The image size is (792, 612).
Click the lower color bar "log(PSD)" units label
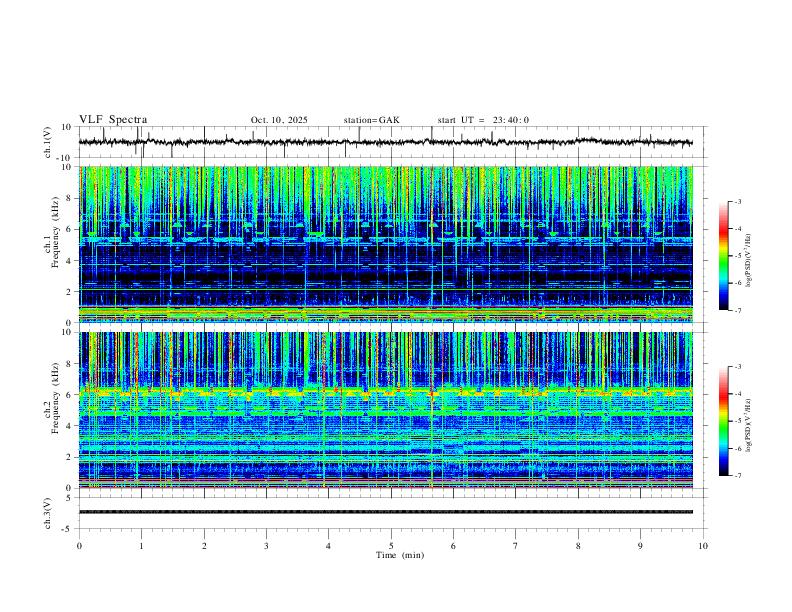click(750, 426)
